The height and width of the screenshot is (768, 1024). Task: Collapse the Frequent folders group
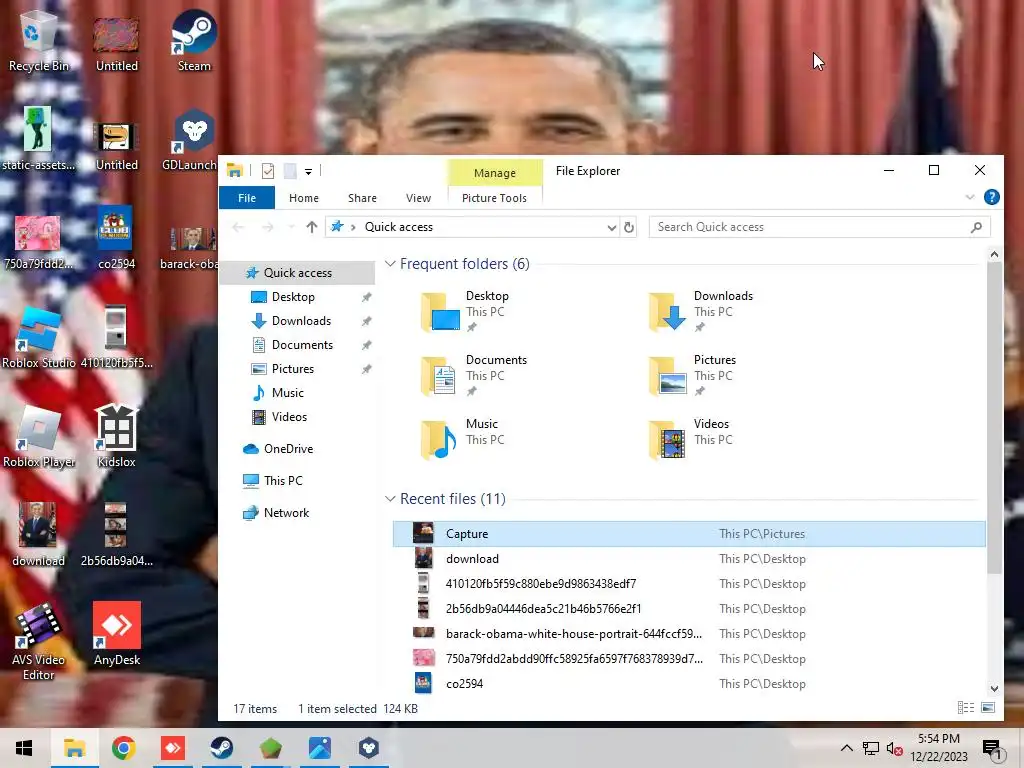point(391,264)
